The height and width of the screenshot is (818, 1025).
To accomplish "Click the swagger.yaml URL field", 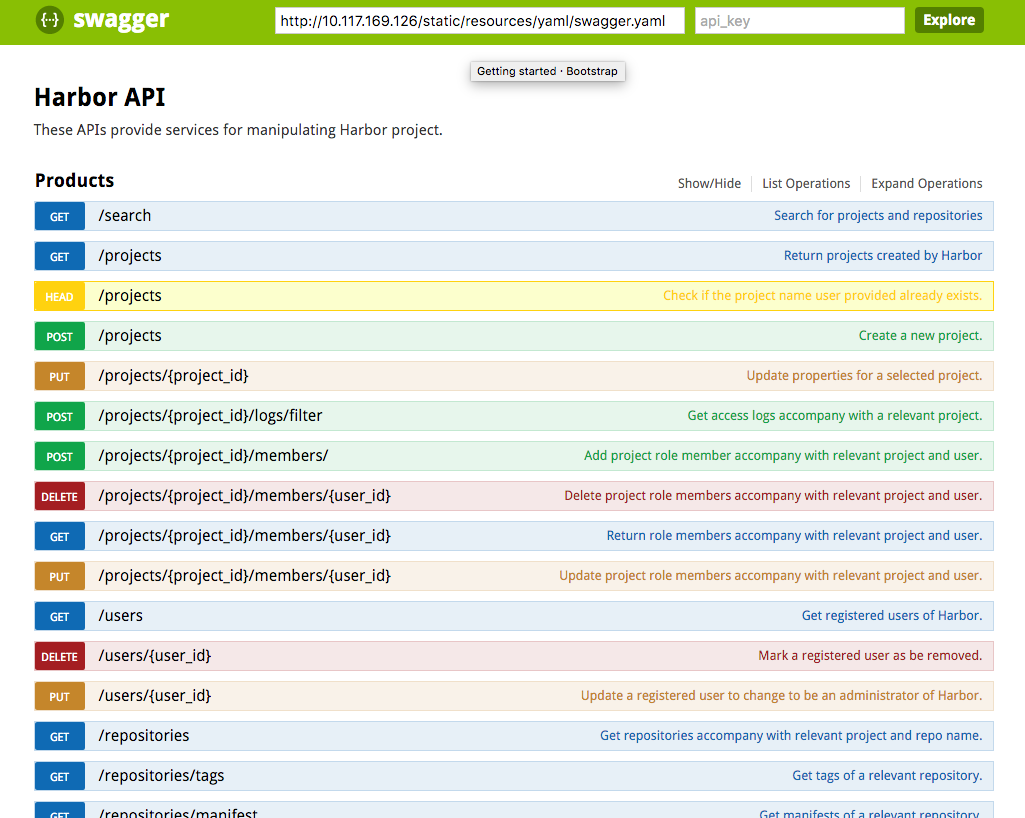I will [479, 19].
